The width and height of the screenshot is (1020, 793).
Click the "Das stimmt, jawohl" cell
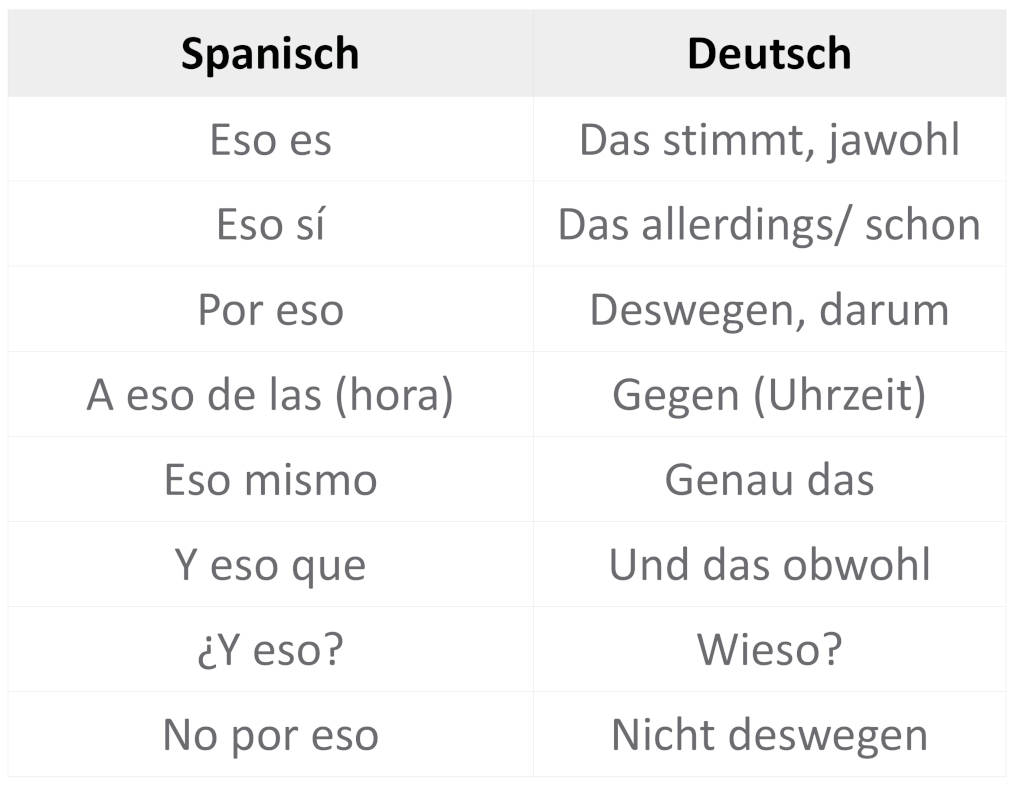769,140
